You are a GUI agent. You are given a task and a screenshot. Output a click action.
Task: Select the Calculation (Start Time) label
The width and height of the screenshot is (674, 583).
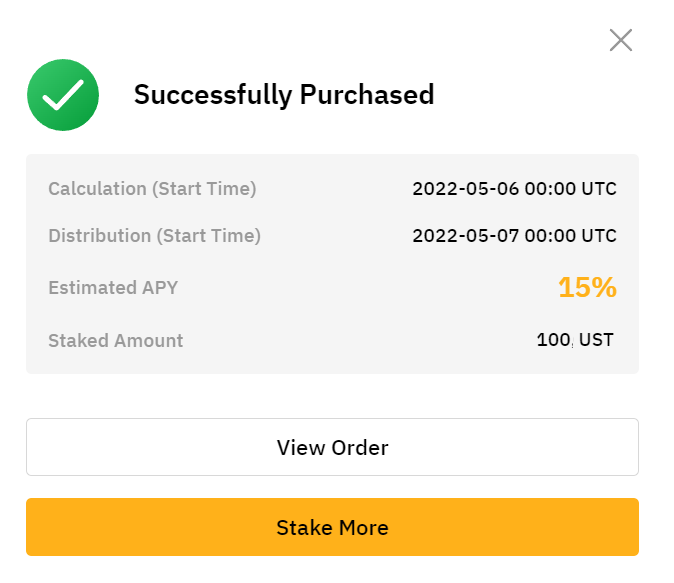pyautogui.click(x=152, y=188)
